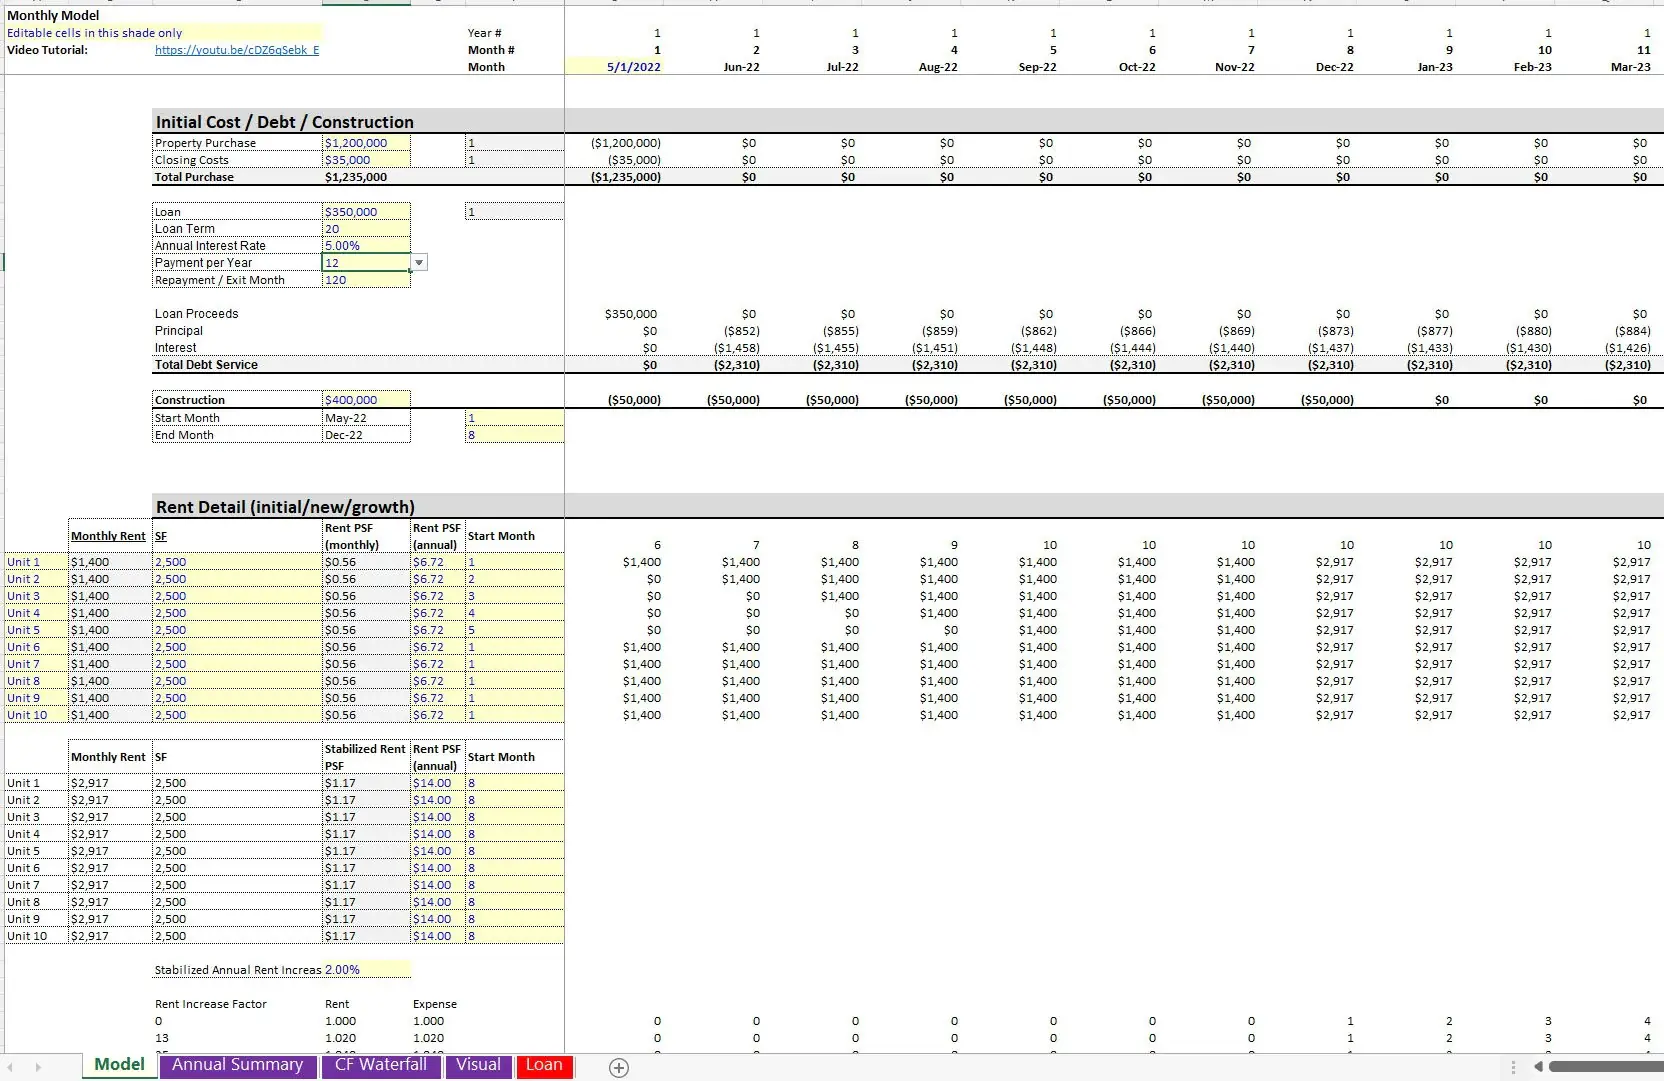Image resolution: width=1664 pixels, height=1081 pixels.
Task: Select the Repayment / Exit Month cell showing 120
Action: pos(365,280)
